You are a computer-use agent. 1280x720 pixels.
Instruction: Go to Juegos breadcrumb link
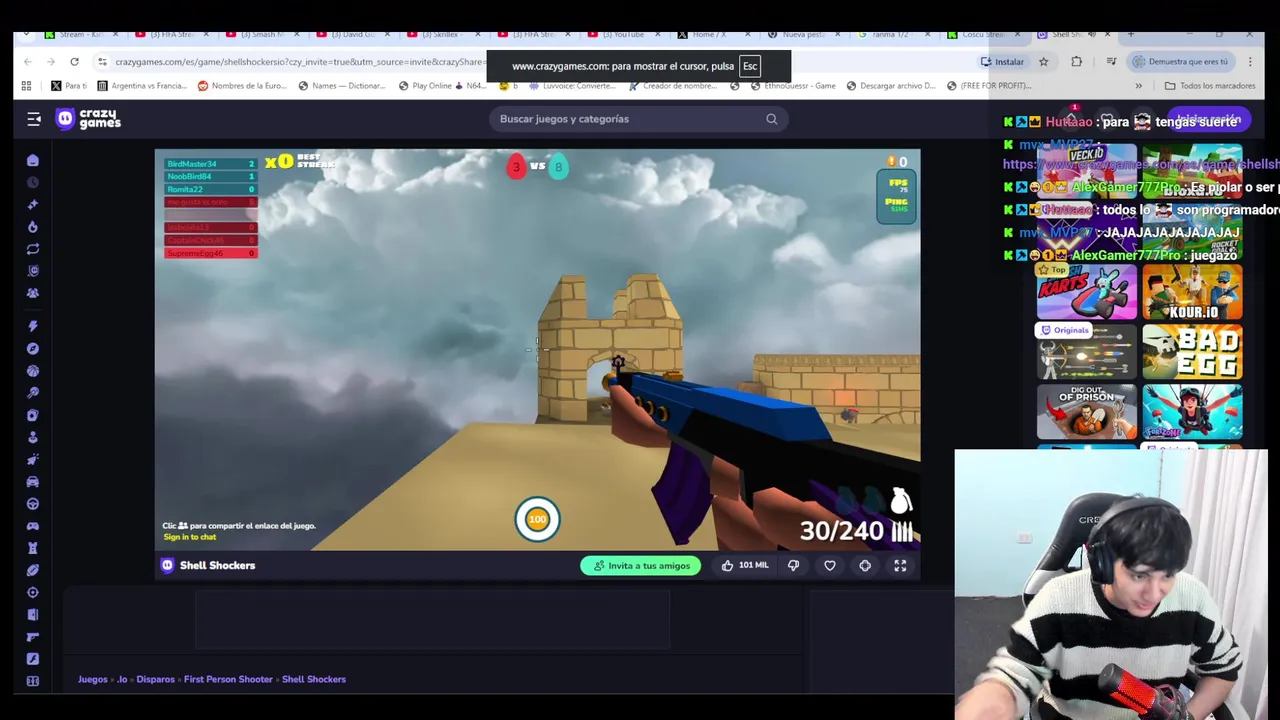pyautogui.click(x=92, y=679)
